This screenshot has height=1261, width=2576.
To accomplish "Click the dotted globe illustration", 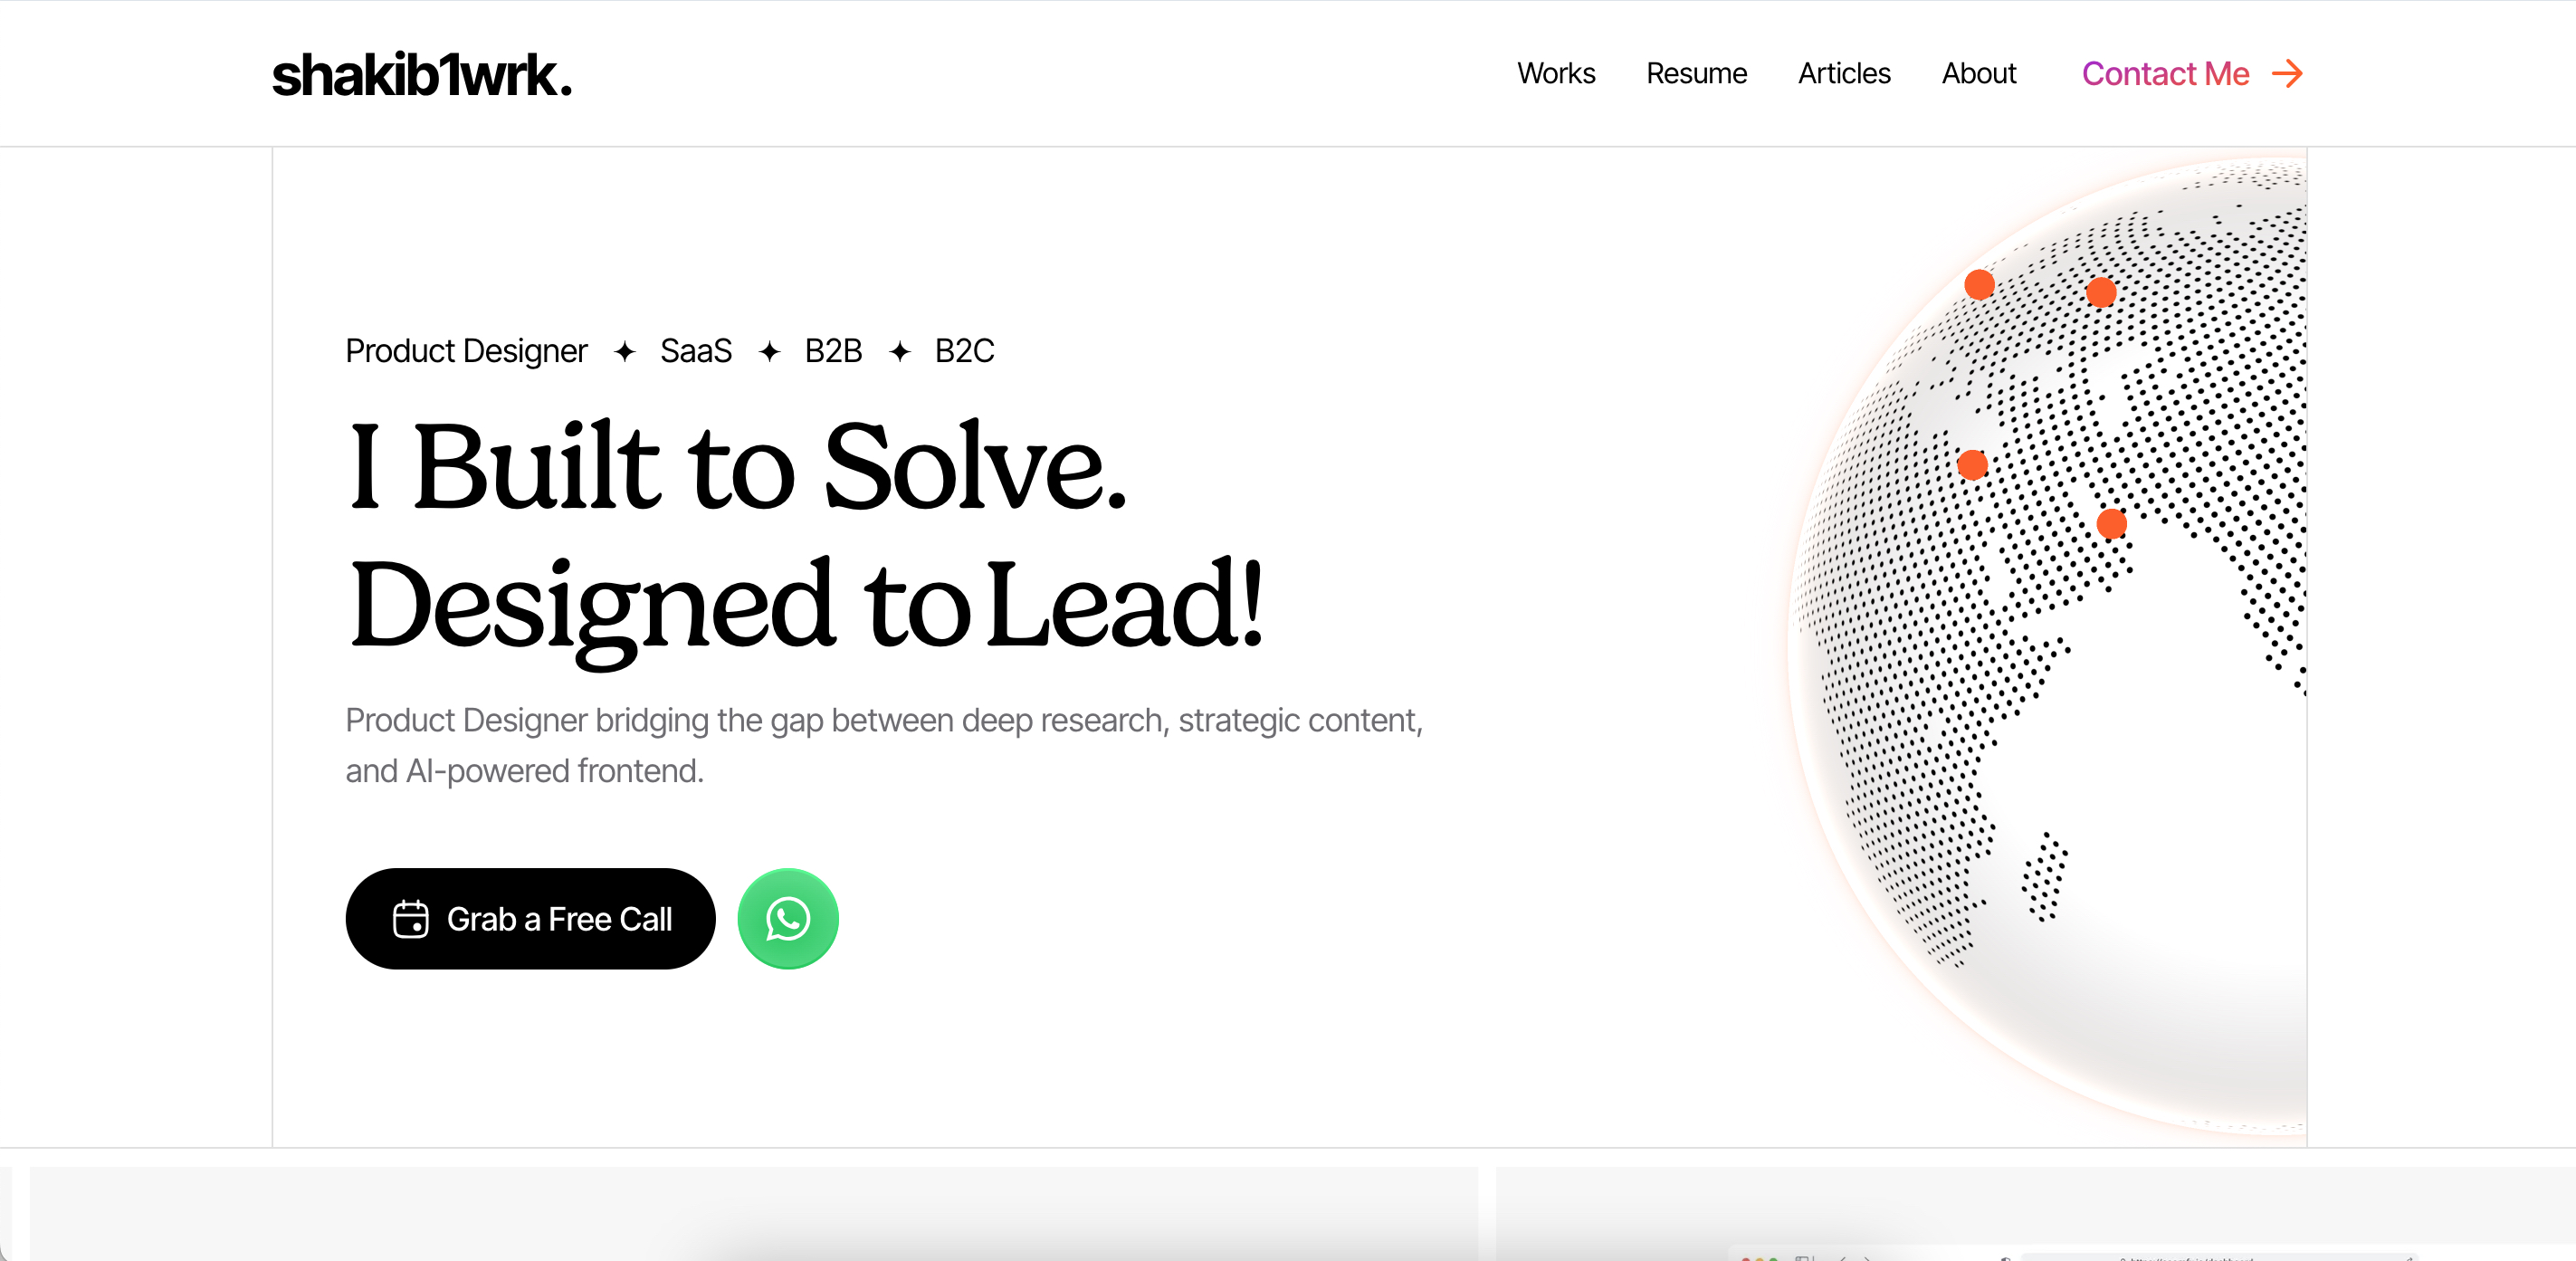I will 2048,645.
